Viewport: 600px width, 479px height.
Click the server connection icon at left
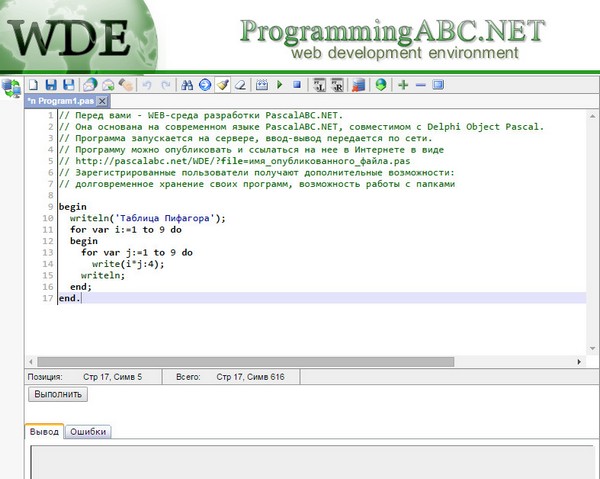11,88
